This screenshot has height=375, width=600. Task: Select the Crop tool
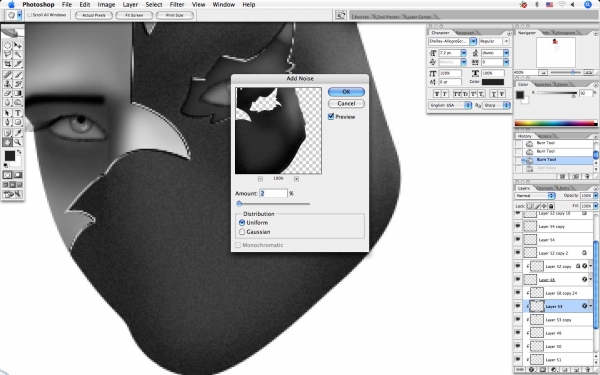(7, 64)
